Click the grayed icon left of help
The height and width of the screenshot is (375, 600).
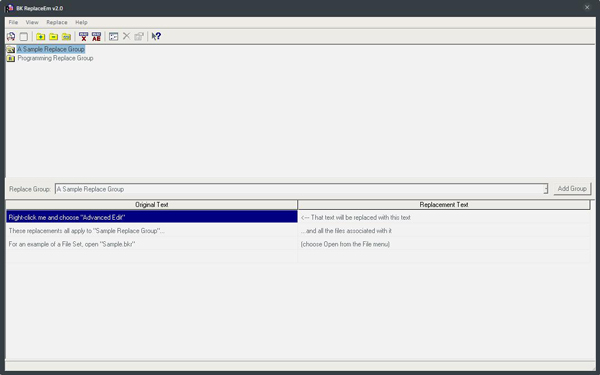tap(139, 36)
